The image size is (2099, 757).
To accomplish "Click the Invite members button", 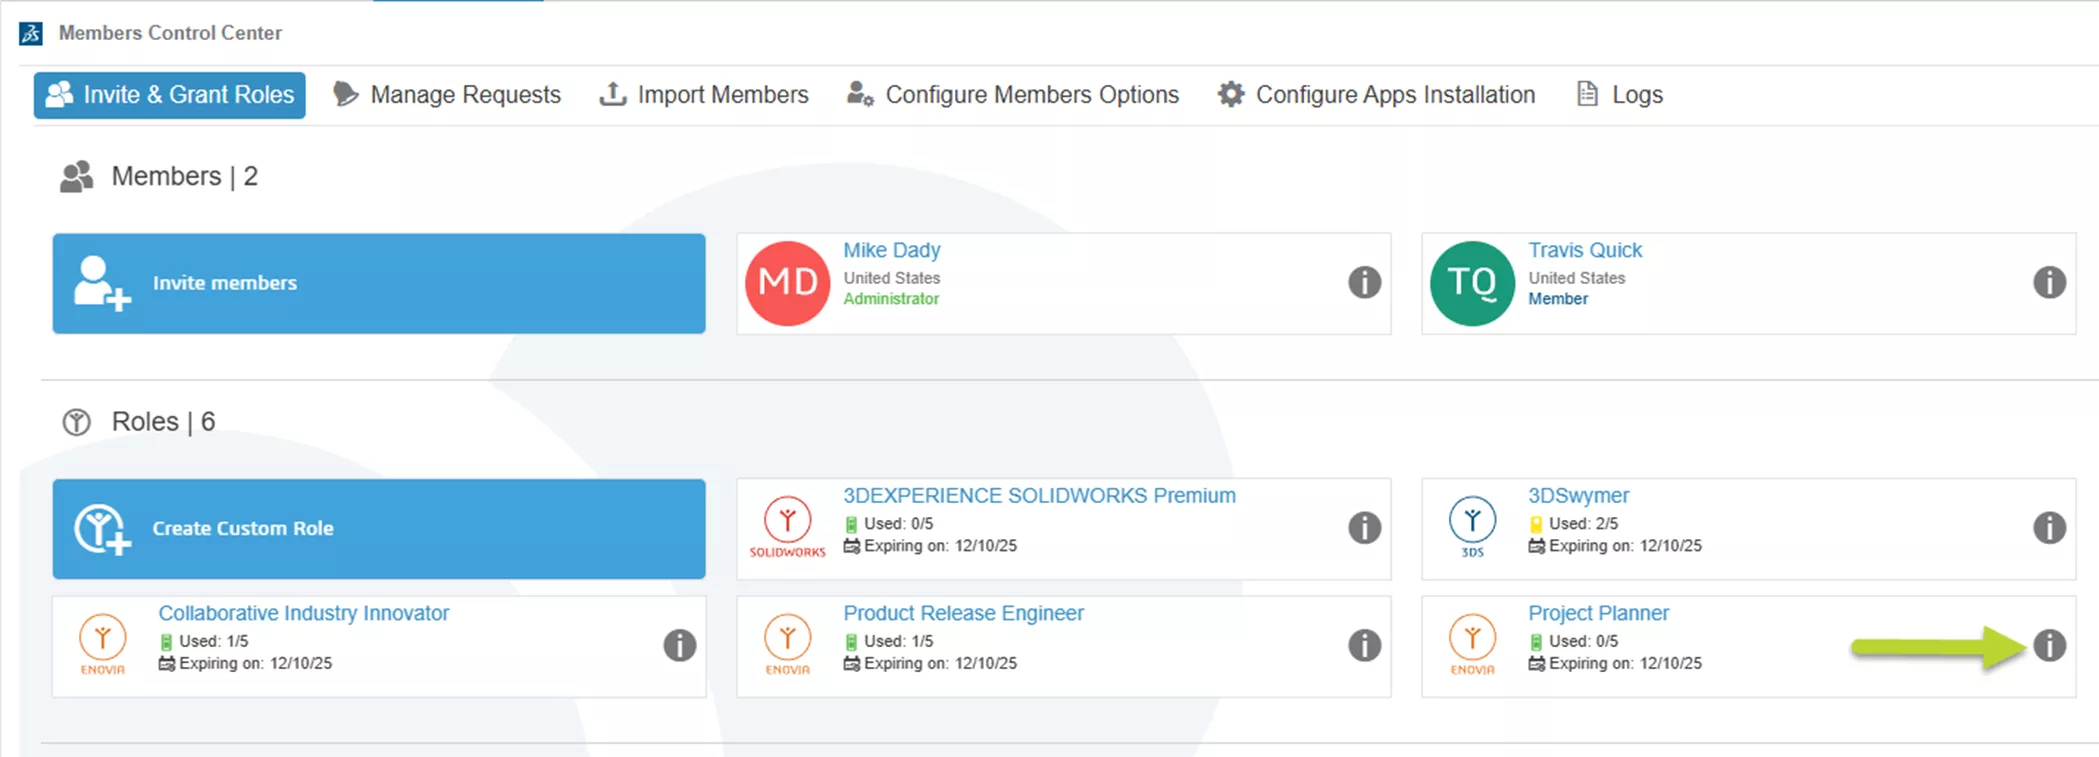I will pos(379,283).
